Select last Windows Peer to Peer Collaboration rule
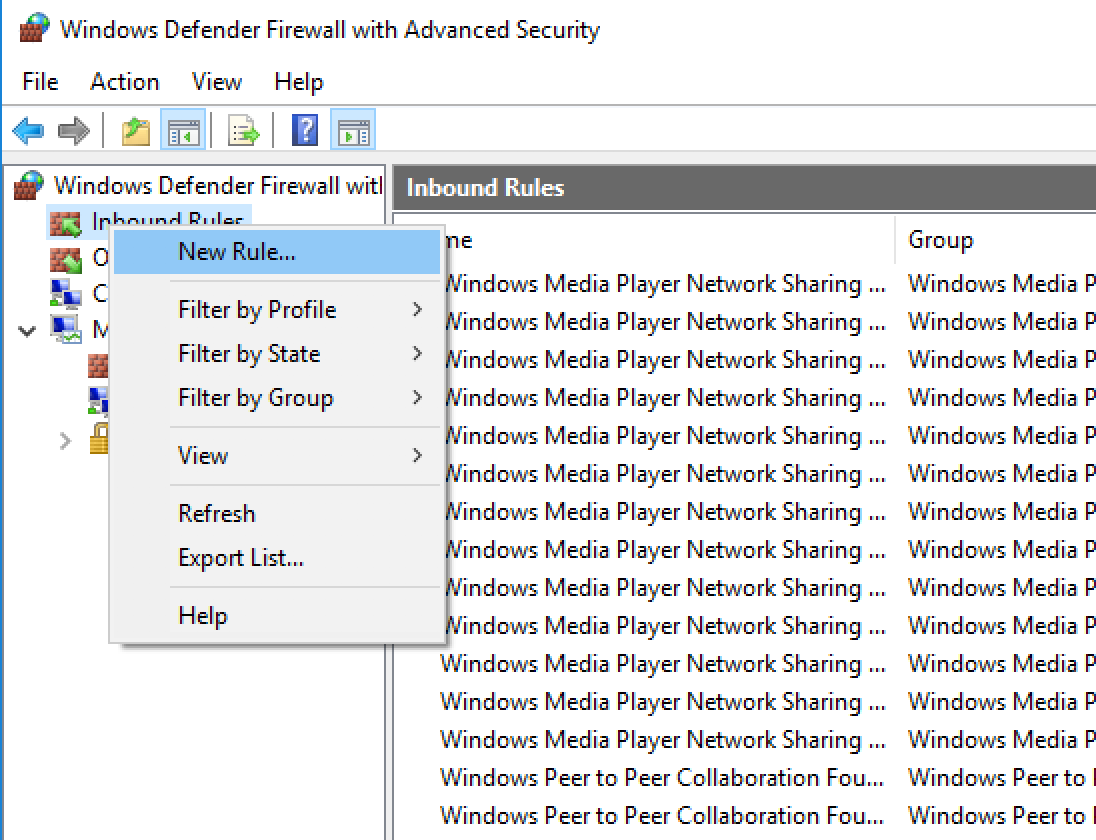 pyautogui.click(x=661, y=815)
